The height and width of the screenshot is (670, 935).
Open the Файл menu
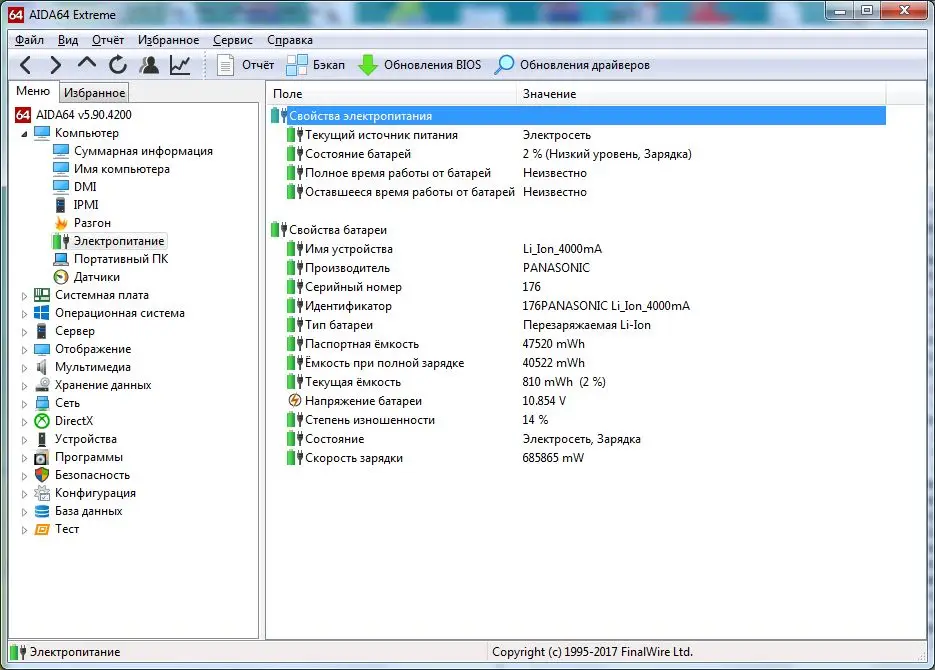(29, 40)
